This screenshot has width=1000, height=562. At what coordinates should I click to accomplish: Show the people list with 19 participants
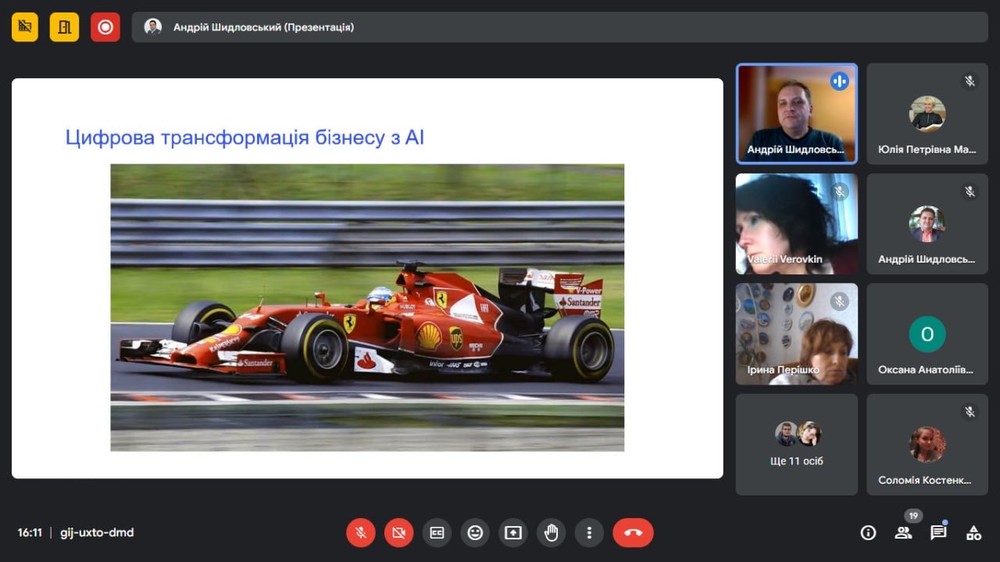(903, 533)
